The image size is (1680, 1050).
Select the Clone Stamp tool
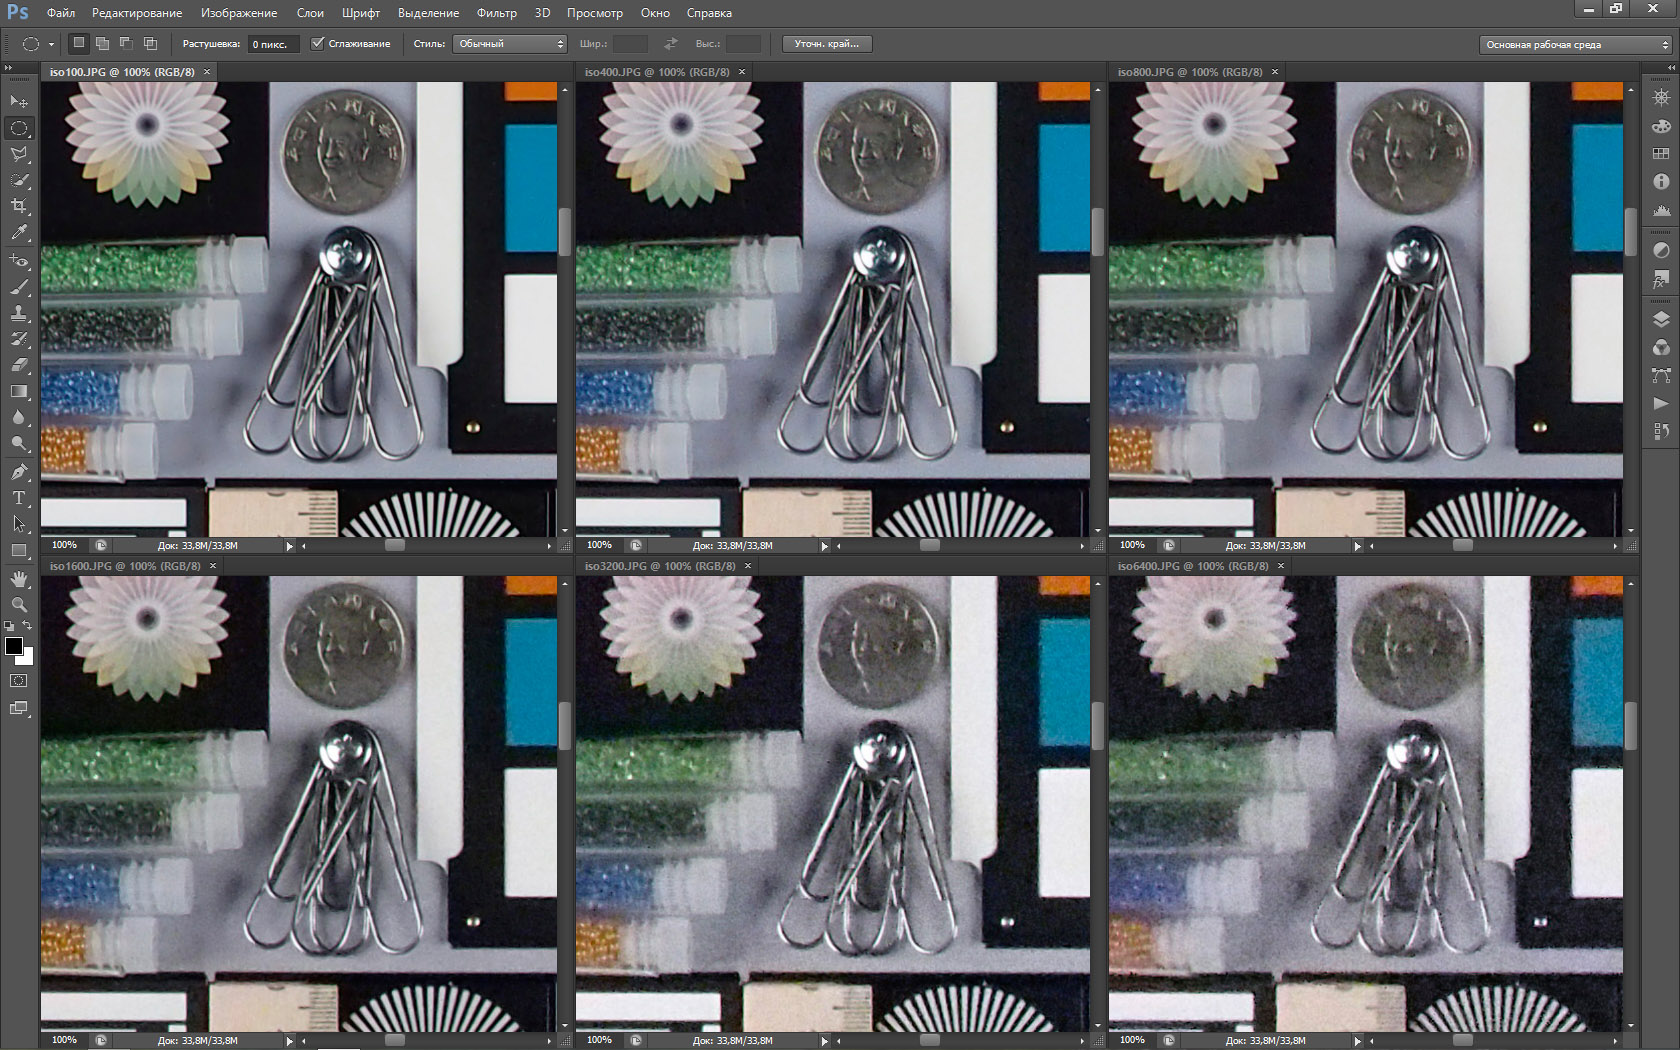click(19, 313)
